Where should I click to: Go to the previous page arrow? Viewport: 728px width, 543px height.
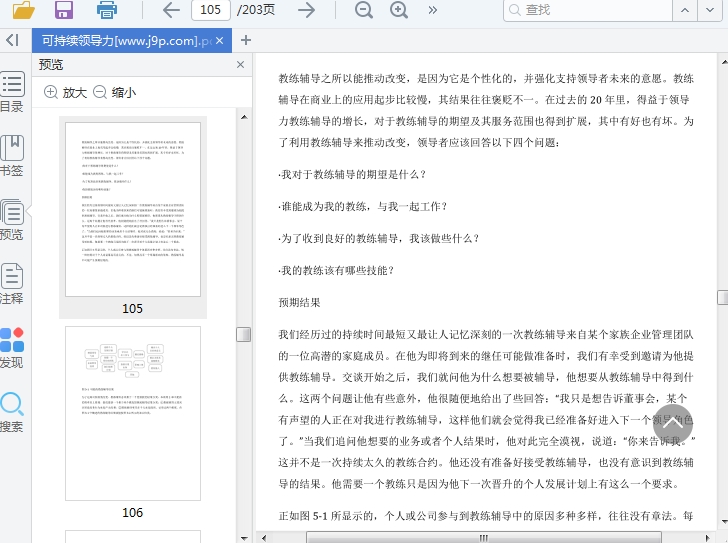(x=171, y=10)
